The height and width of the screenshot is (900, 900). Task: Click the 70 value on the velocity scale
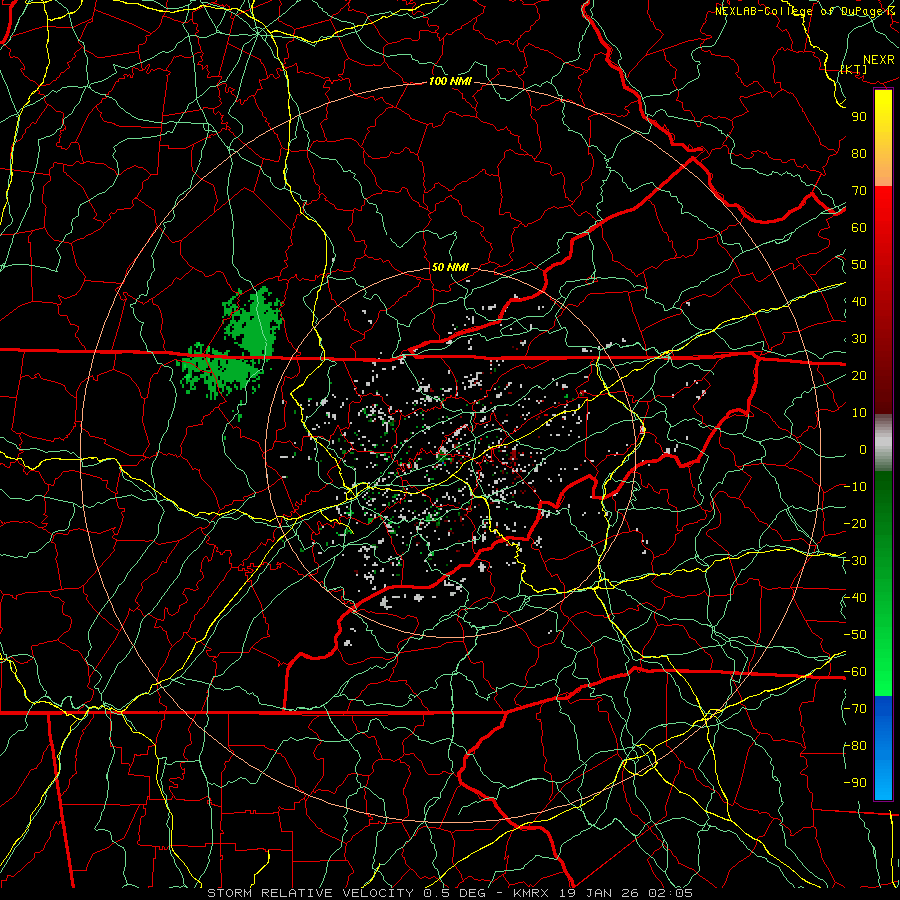point(859,191)
